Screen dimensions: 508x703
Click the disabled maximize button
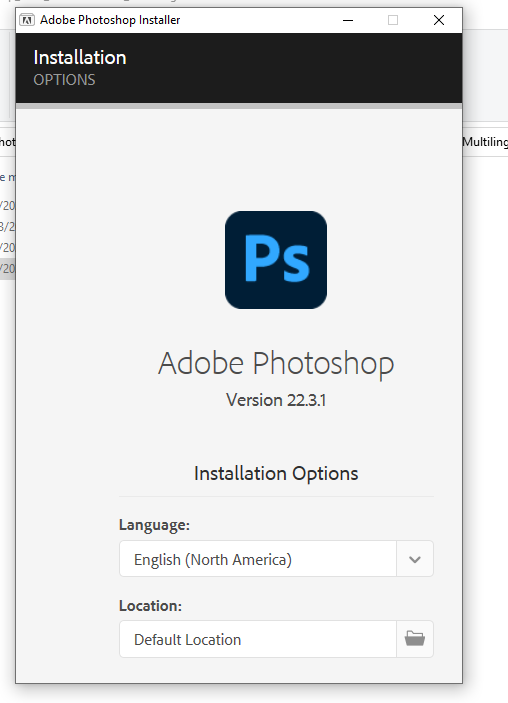[393, 20]
